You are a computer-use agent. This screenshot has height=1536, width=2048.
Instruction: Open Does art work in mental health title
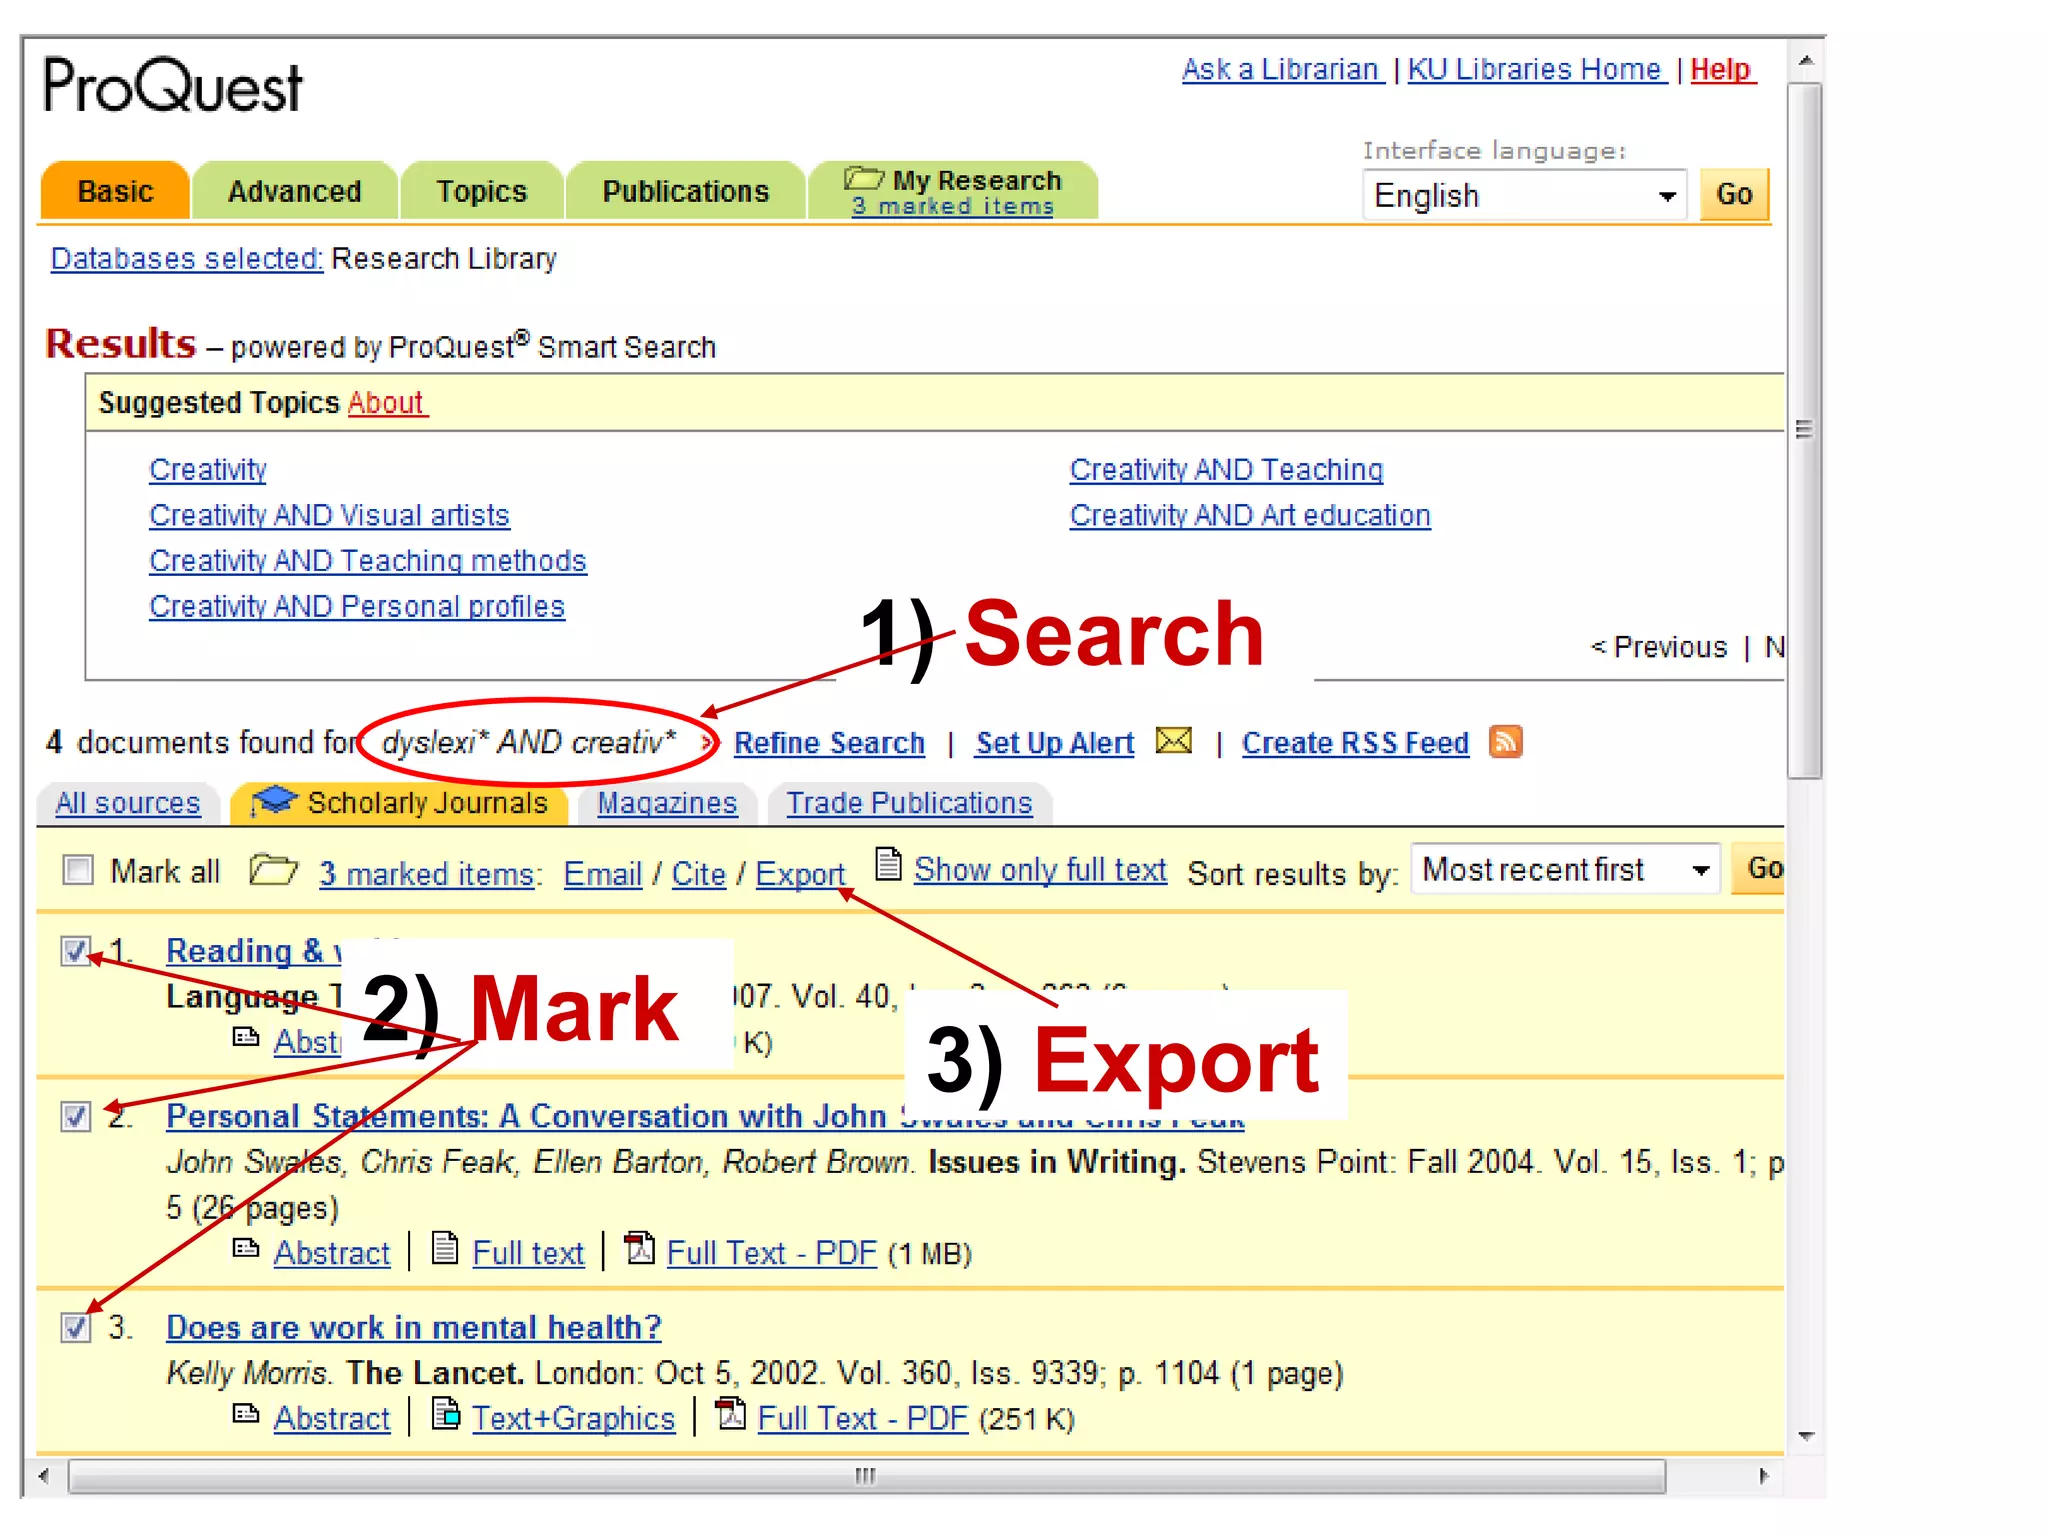413,1327
